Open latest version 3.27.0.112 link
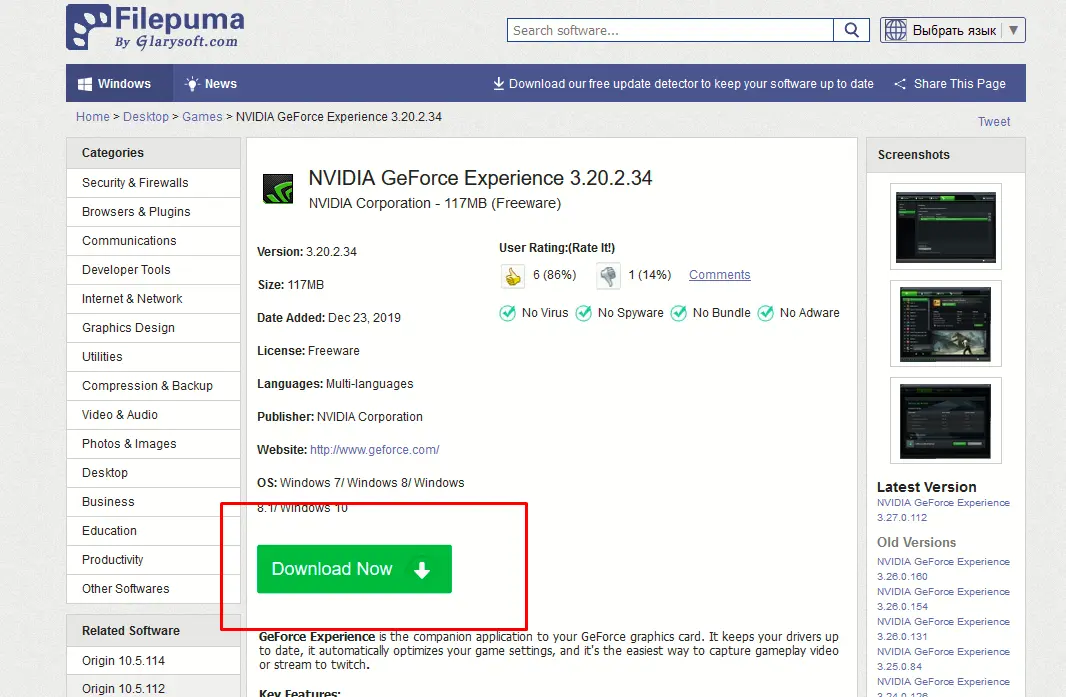Viewport: 1066px width, 697px height. click(x=943, y=510)
